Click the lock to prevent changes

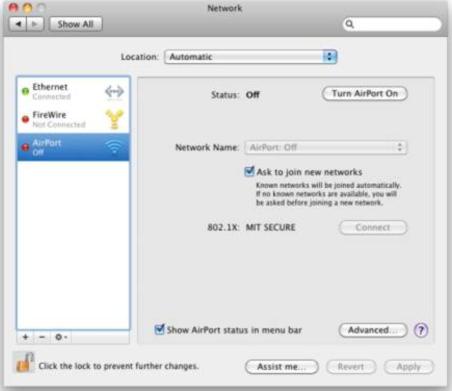[x=24, y=363]
